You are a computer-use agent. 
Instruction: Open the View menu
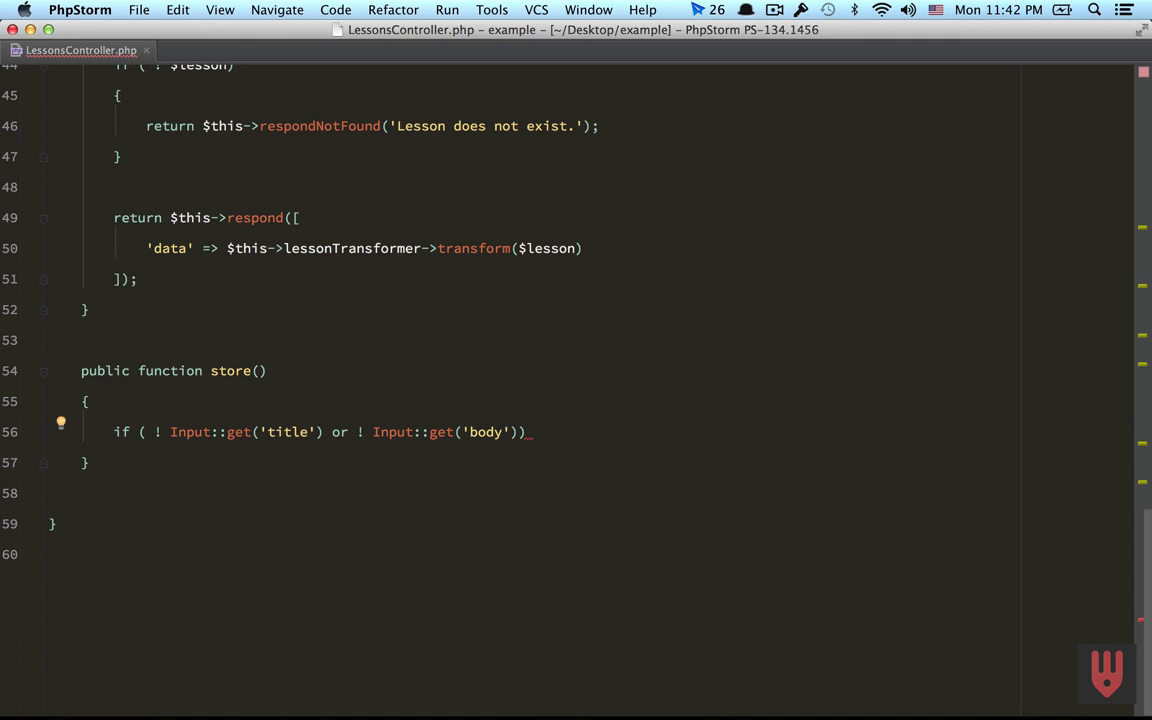click(x=220, y=10)
